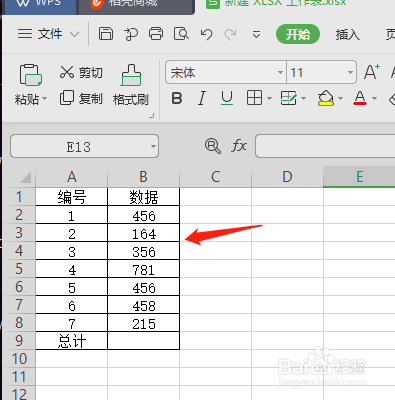This screenshot has height=400, width=395.
Task: Click cell containing 编号
Action: tap(72, 197)
